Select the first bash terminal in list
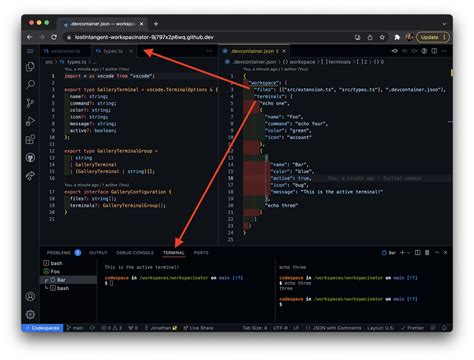The image size is (474, 360). [x=68, y=263]
